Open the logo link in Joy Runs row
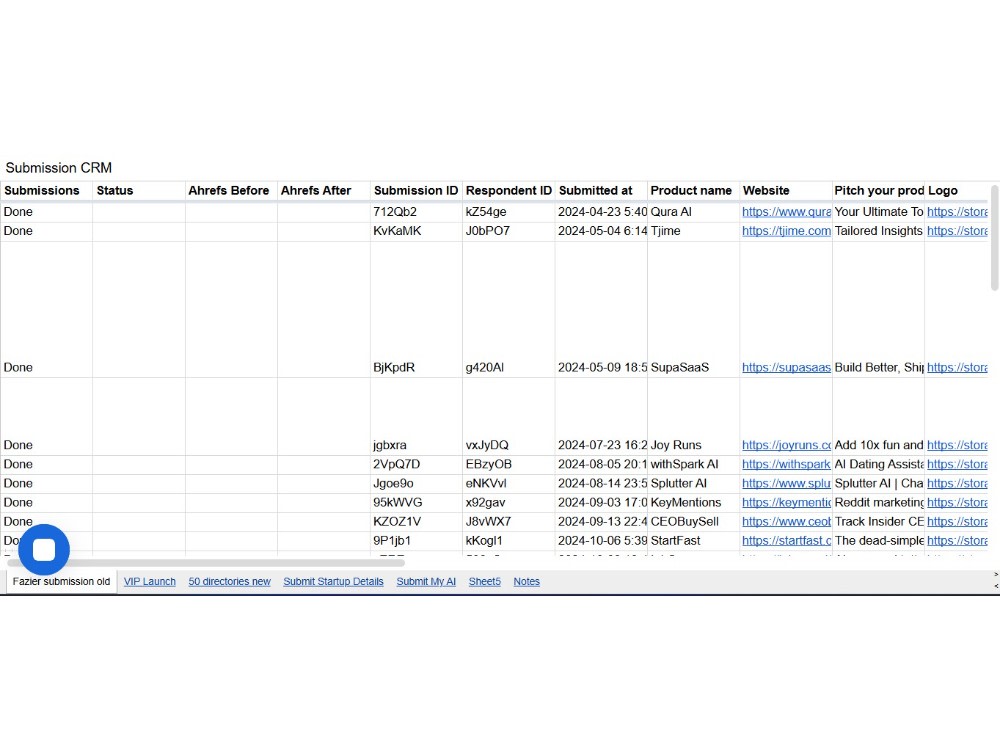 pos(957,445)
